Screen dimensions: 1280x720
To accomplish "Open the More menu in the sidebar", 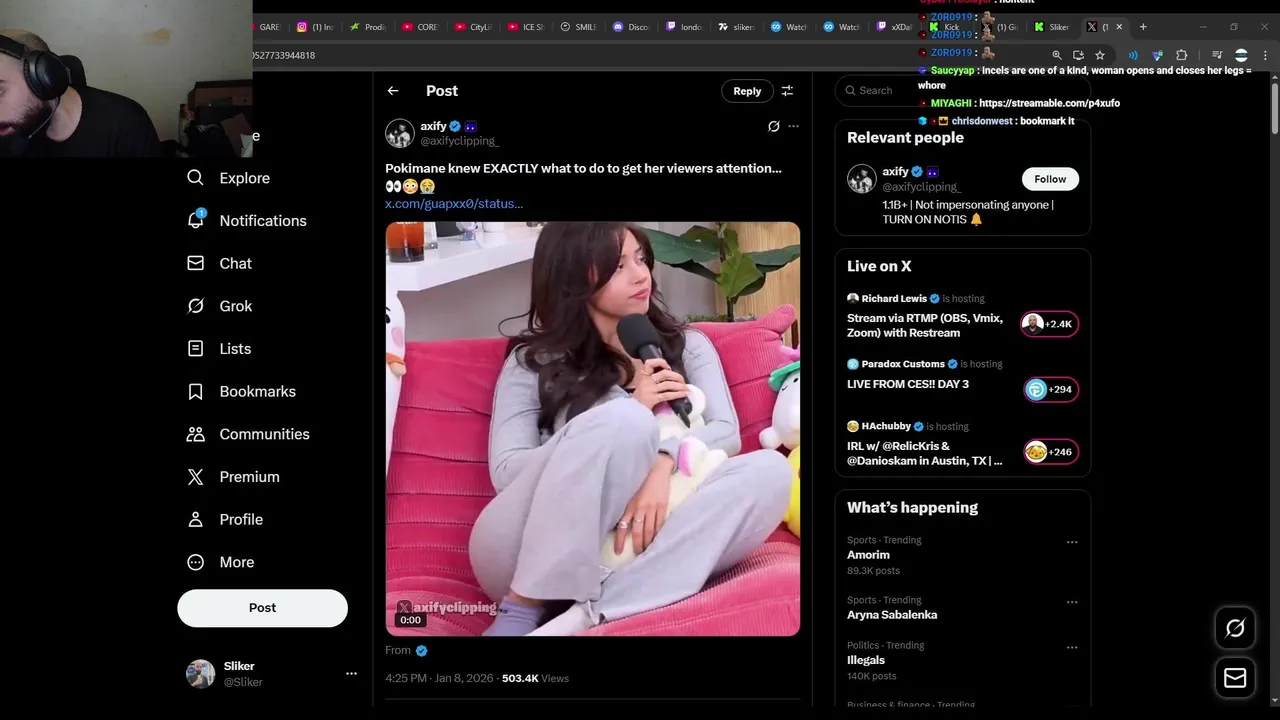I will (x=221, y=562).
